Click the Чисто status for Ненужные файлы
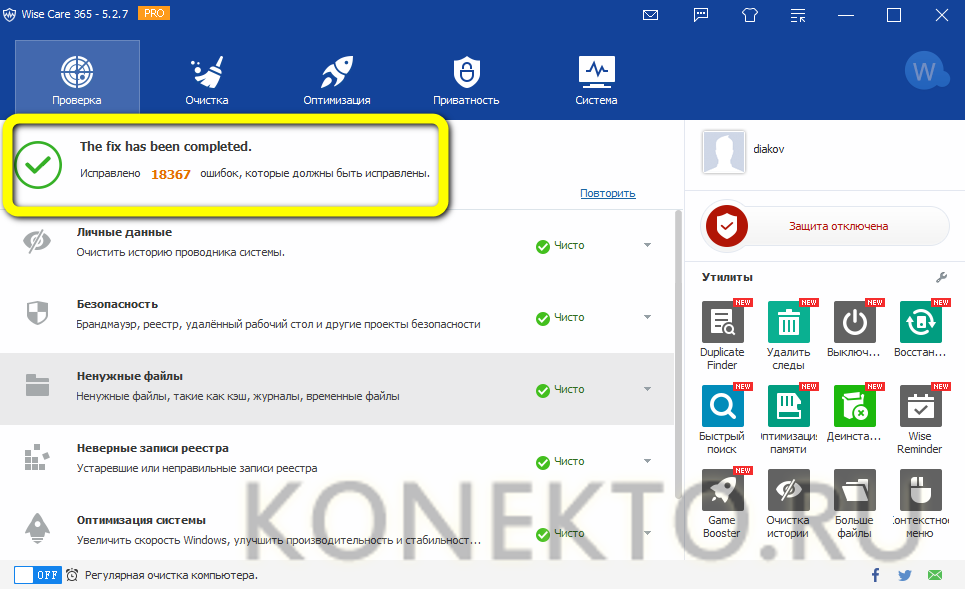The width and height of the screenshot is (965, 589). (x=560, y=390)
